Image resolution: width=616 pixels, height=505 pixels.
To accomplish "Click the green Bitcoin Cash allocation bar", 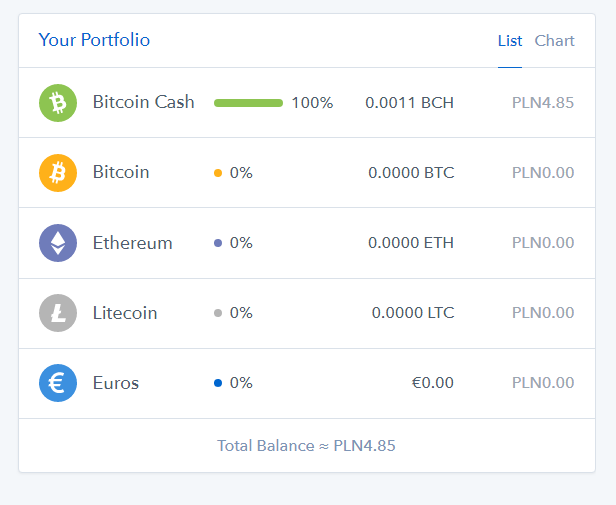I will click(x=248, y=103).
